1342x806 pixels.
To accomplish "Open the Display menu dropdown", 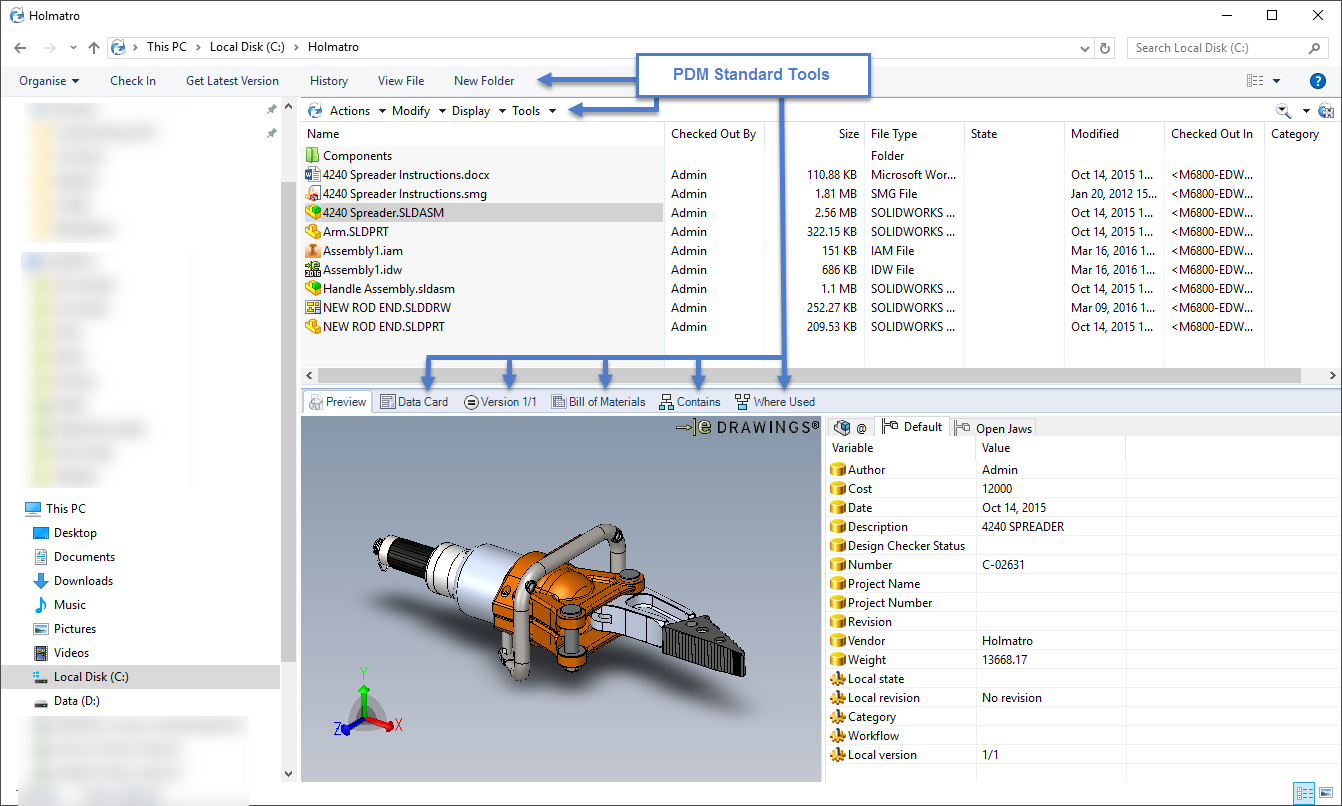I will [478, 111].
